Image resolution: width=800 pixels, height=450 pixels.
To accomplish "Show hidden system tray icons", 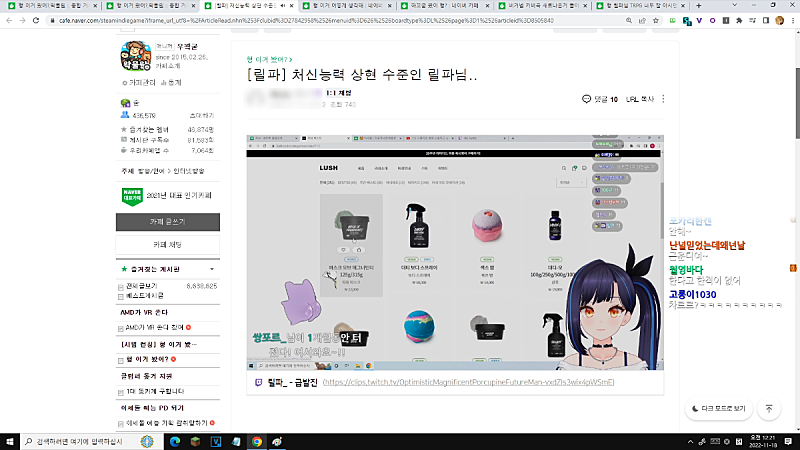I will [690, 442].
